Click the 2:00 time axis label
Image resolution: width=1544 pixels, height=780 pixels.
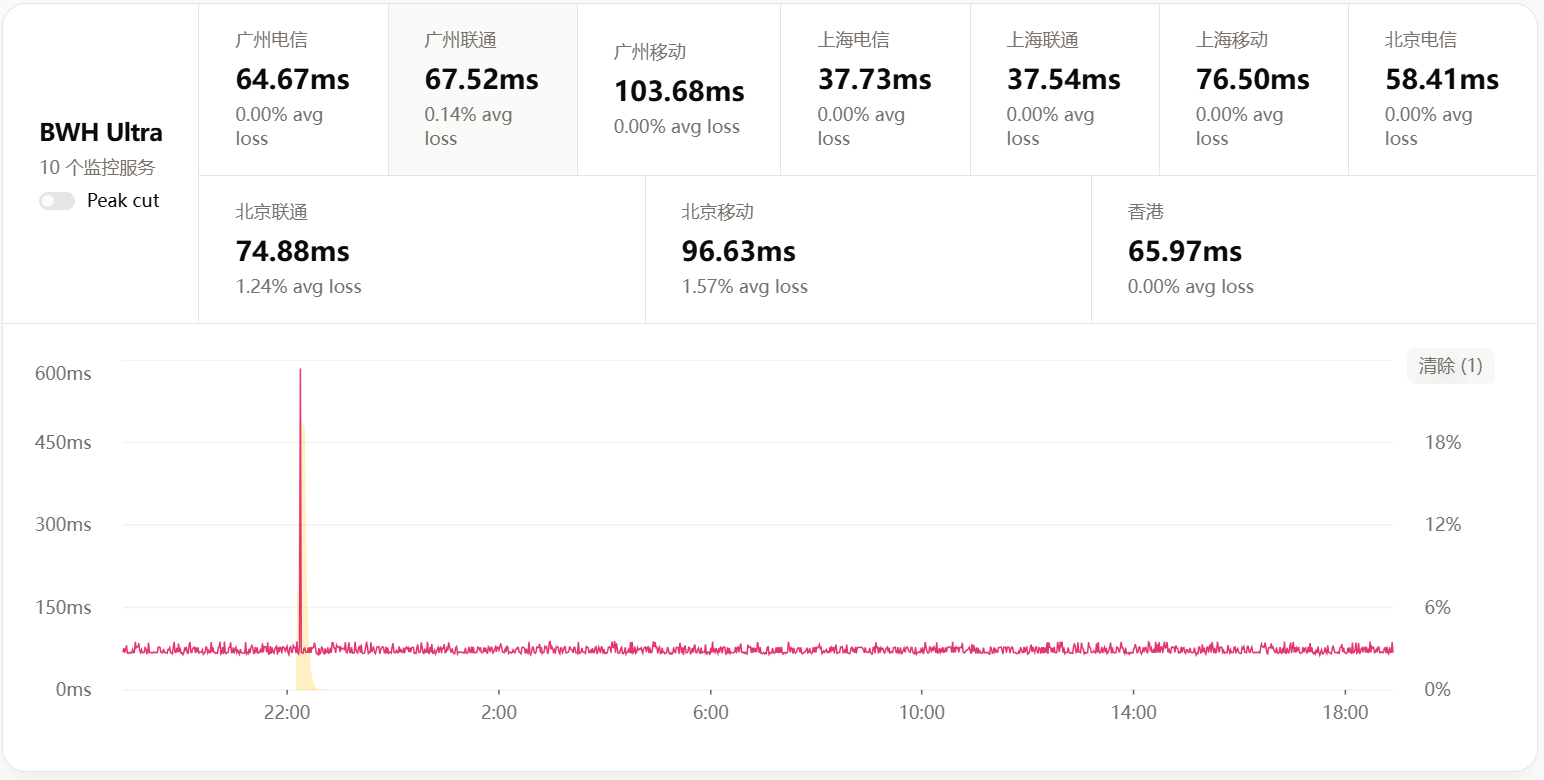click(499, 713)
